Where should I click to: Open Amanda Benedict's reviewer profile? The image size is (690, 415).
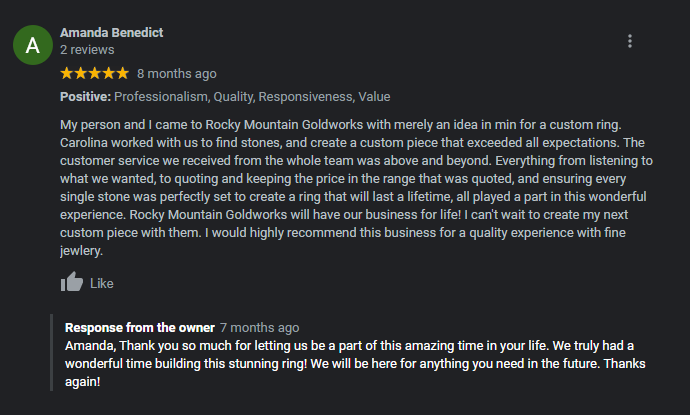tap(111, 32)
